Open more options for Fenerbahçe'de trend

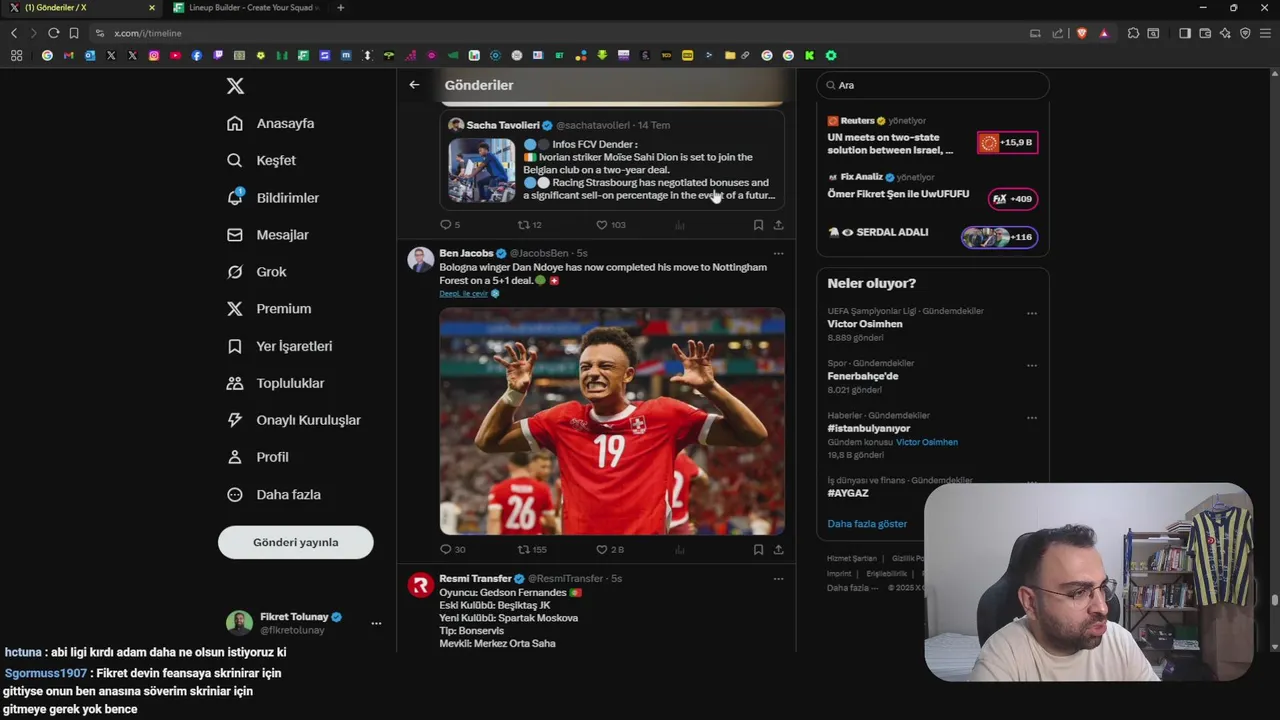click(x=1032, y=365)
